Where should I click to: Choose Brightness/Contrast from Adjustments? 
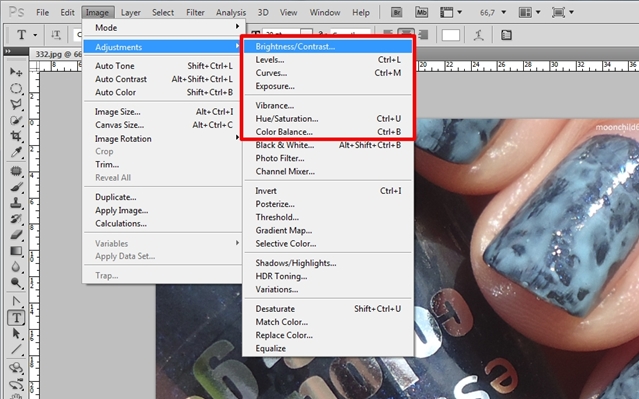pos(328,46)
